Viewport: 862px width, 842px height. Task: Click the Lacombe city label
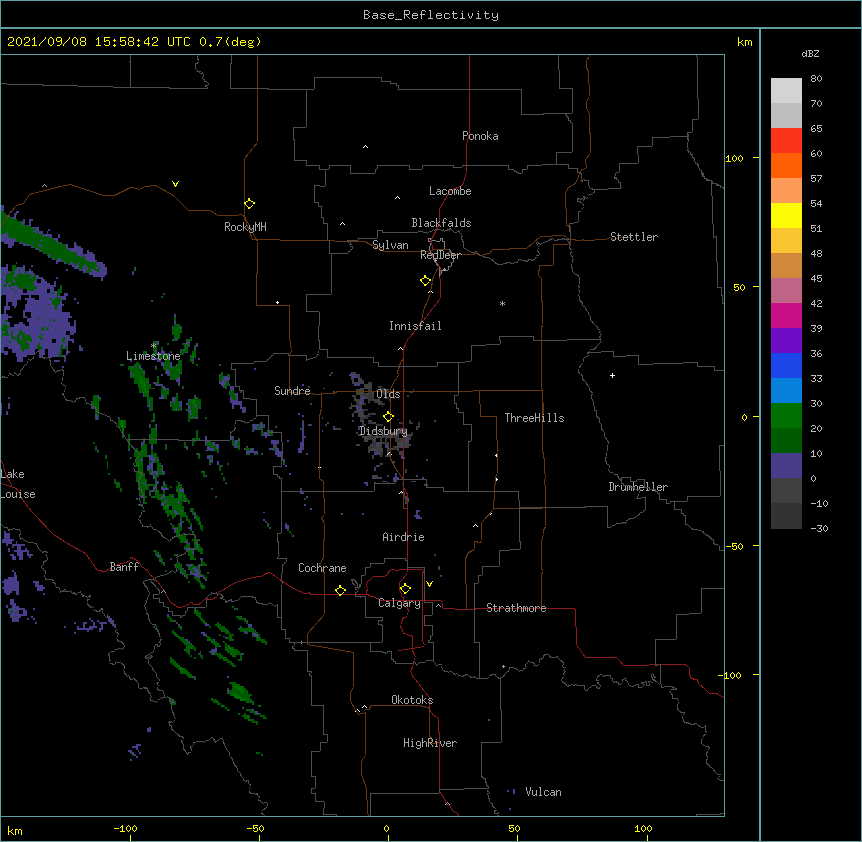[450, 191]
